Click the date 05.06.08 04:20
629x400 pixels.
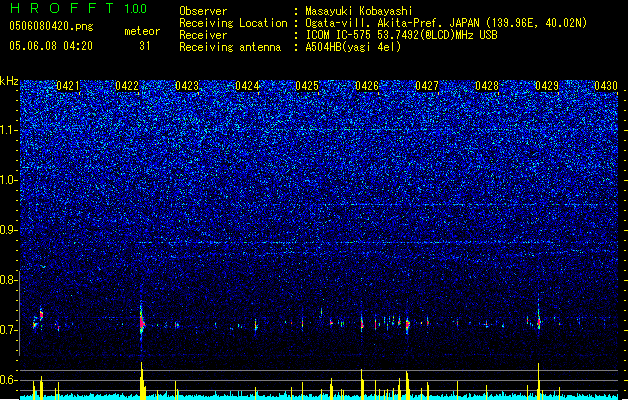pos(51,46)
